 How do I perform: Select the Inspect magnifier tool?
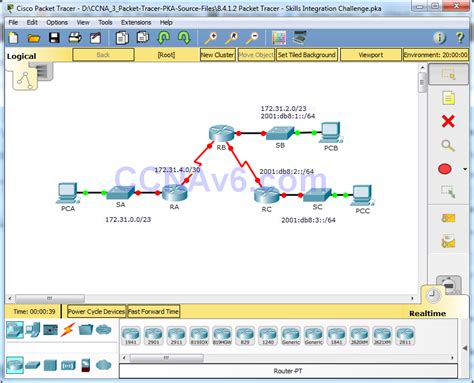(x=448, y=145)
